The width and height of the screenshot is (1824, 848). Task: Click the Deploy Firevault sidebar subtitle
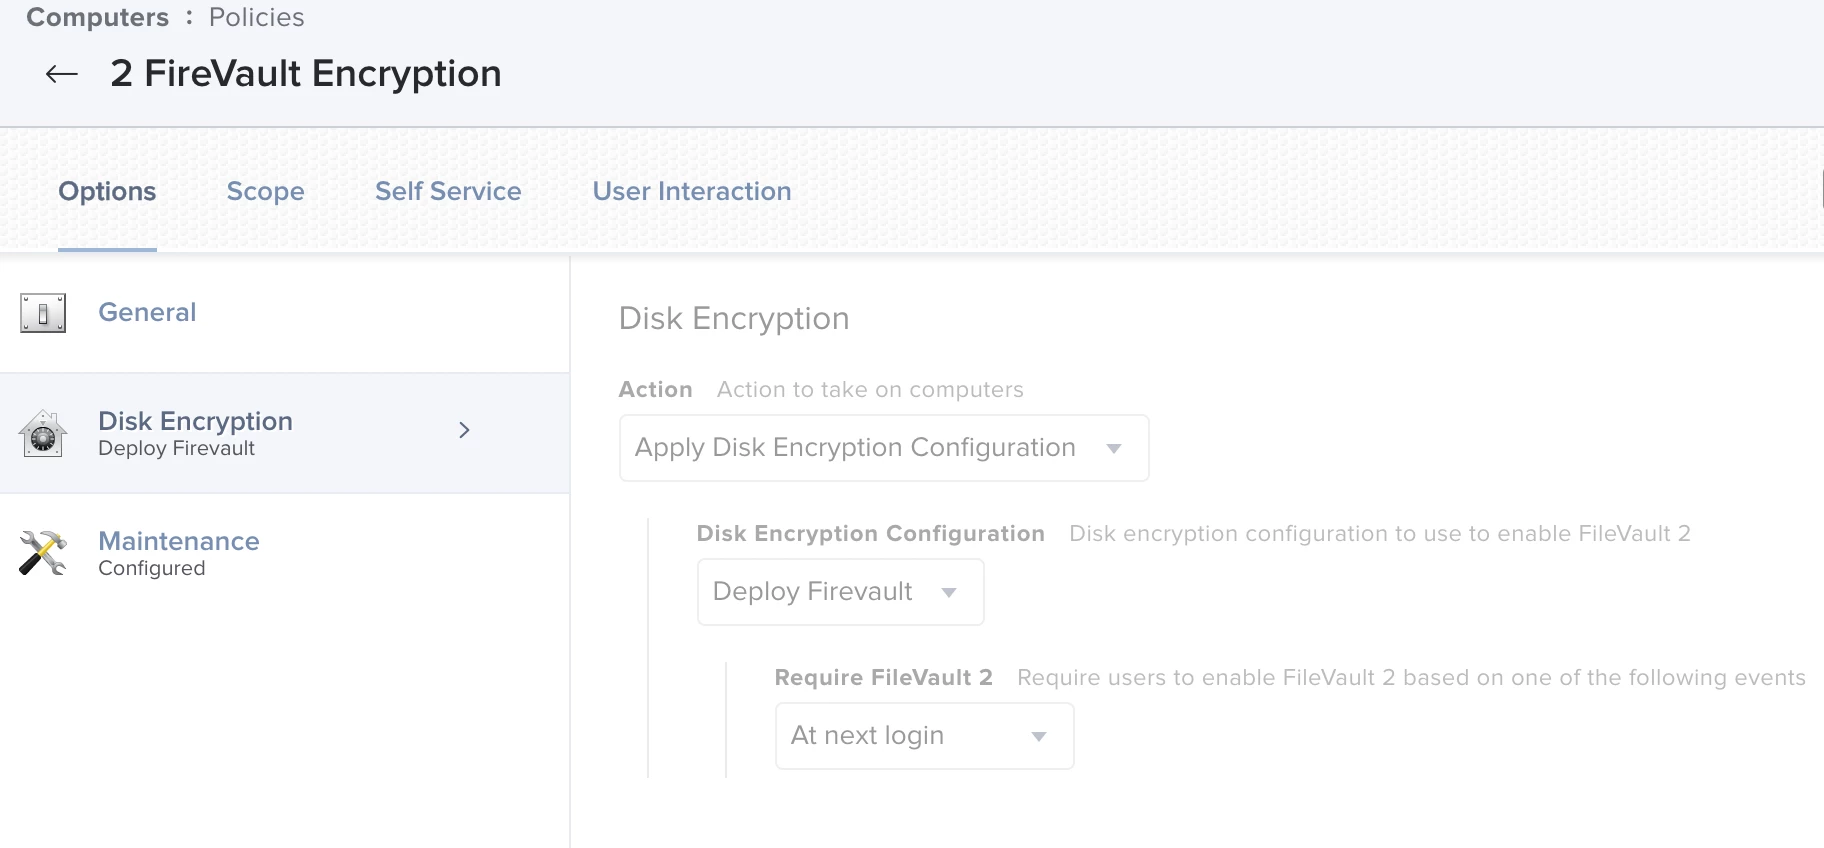(x=176, y=449)
